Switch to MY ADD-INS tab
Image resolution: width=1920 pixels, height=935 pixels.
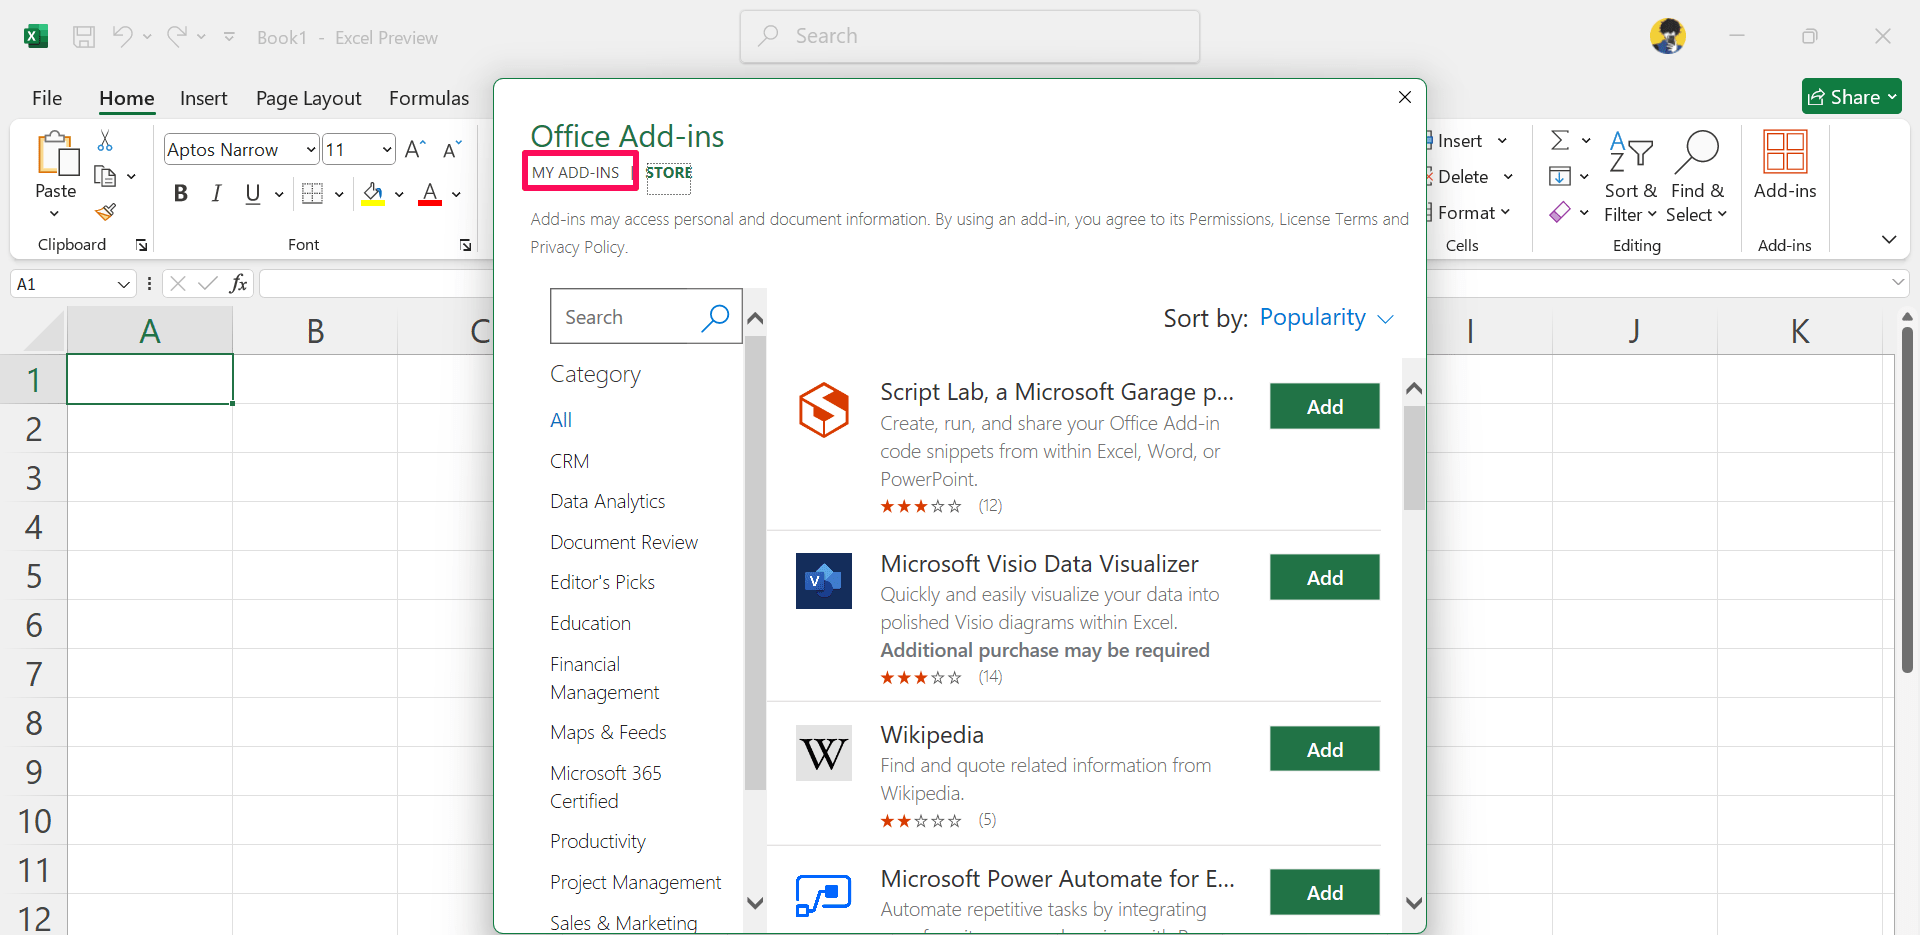tap(576, 172)
